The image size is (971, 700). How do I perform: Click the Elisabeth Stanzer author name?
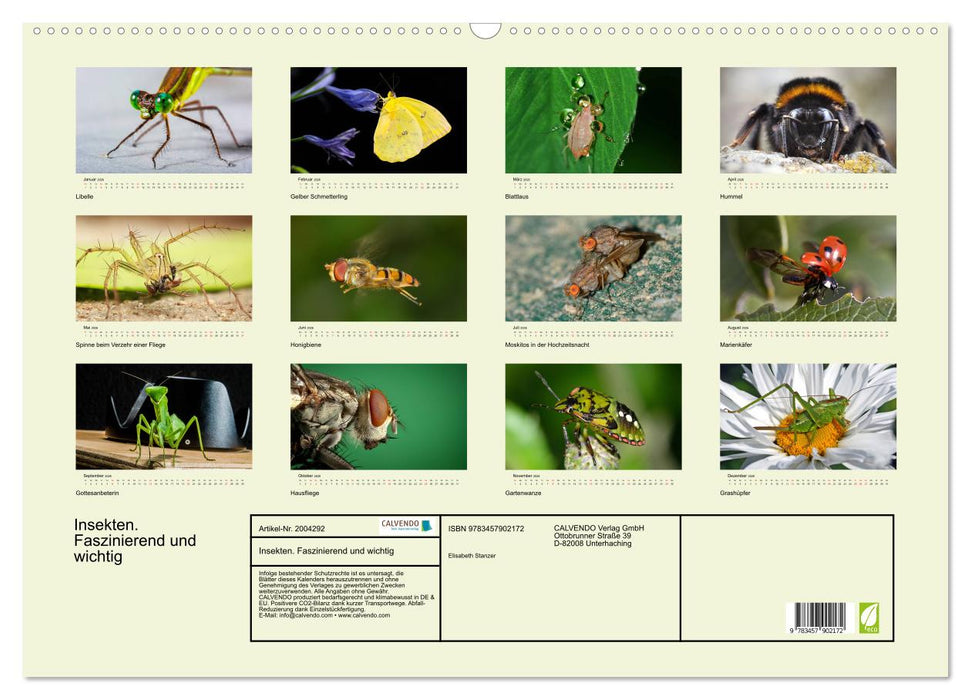pos(471,556)
